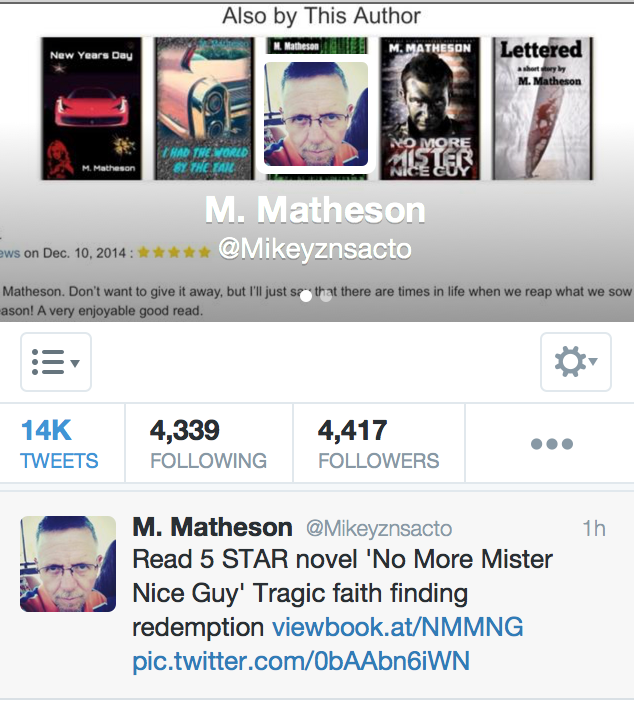
Task: Open the three-dots more options menu
Action: 552,444
